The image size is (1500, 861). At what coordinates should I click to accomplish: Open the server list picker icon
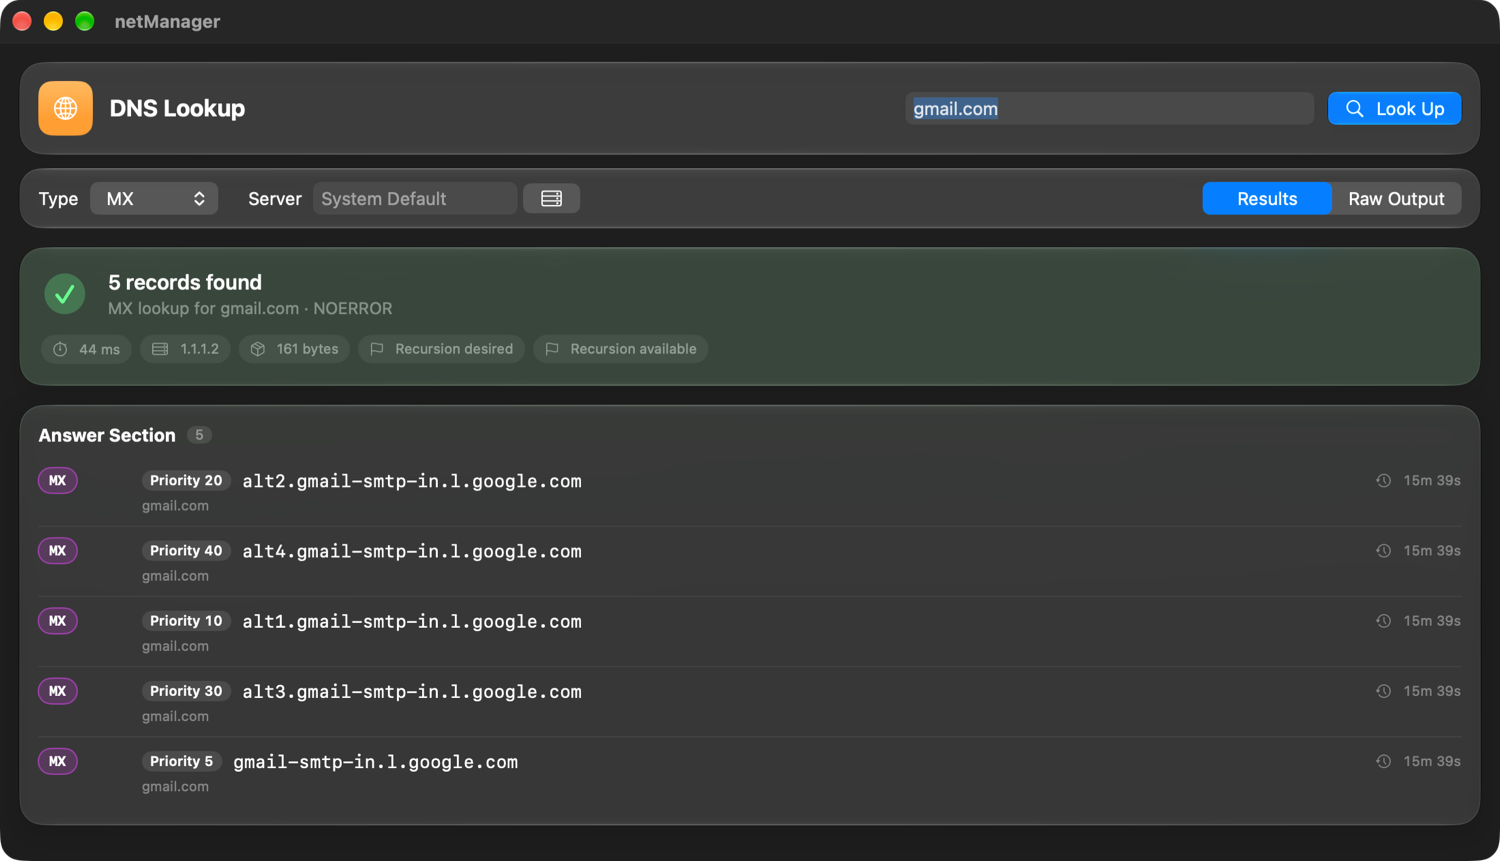coord(551,199)
